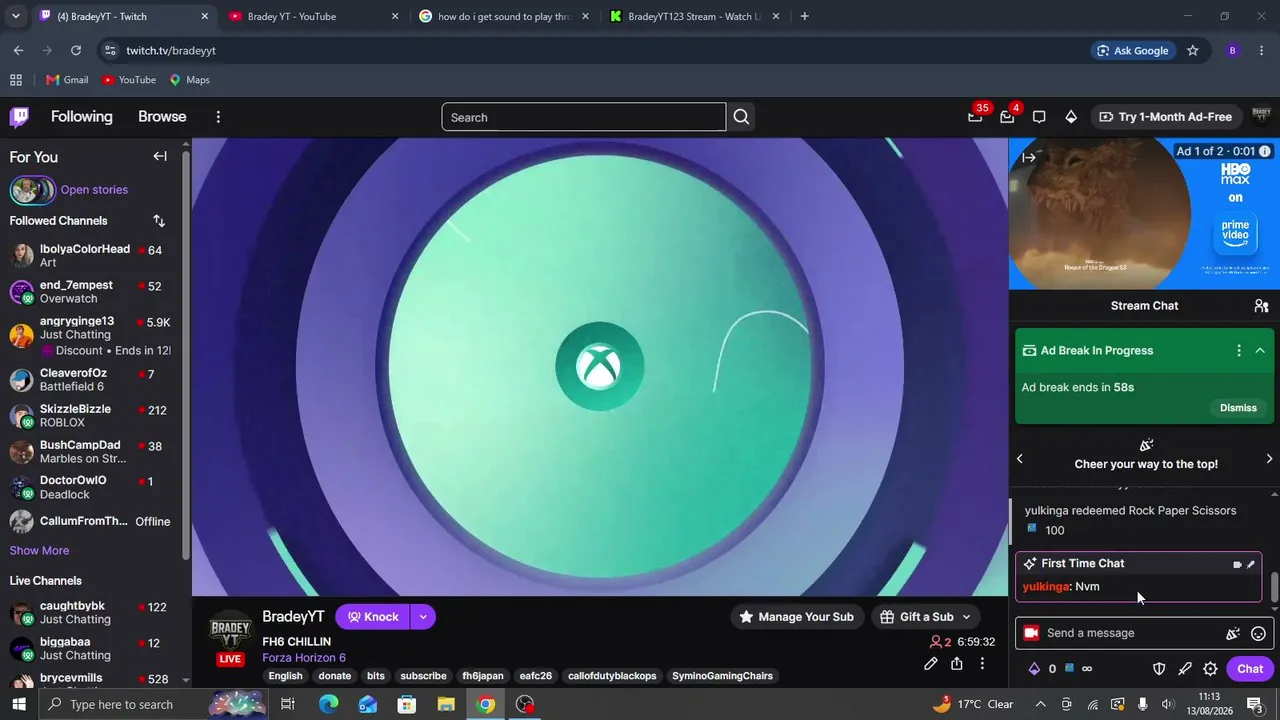Bookmark this page with the star icon

1192,50
